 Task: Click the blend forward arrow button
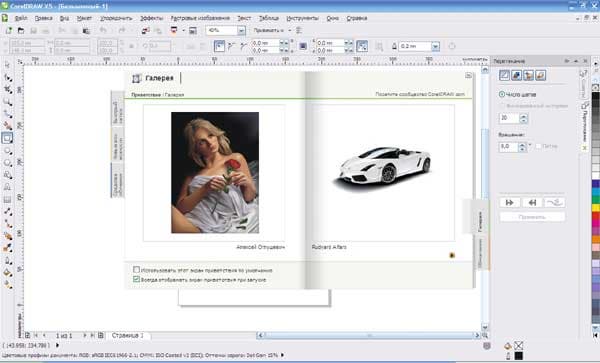coord(509,203)
